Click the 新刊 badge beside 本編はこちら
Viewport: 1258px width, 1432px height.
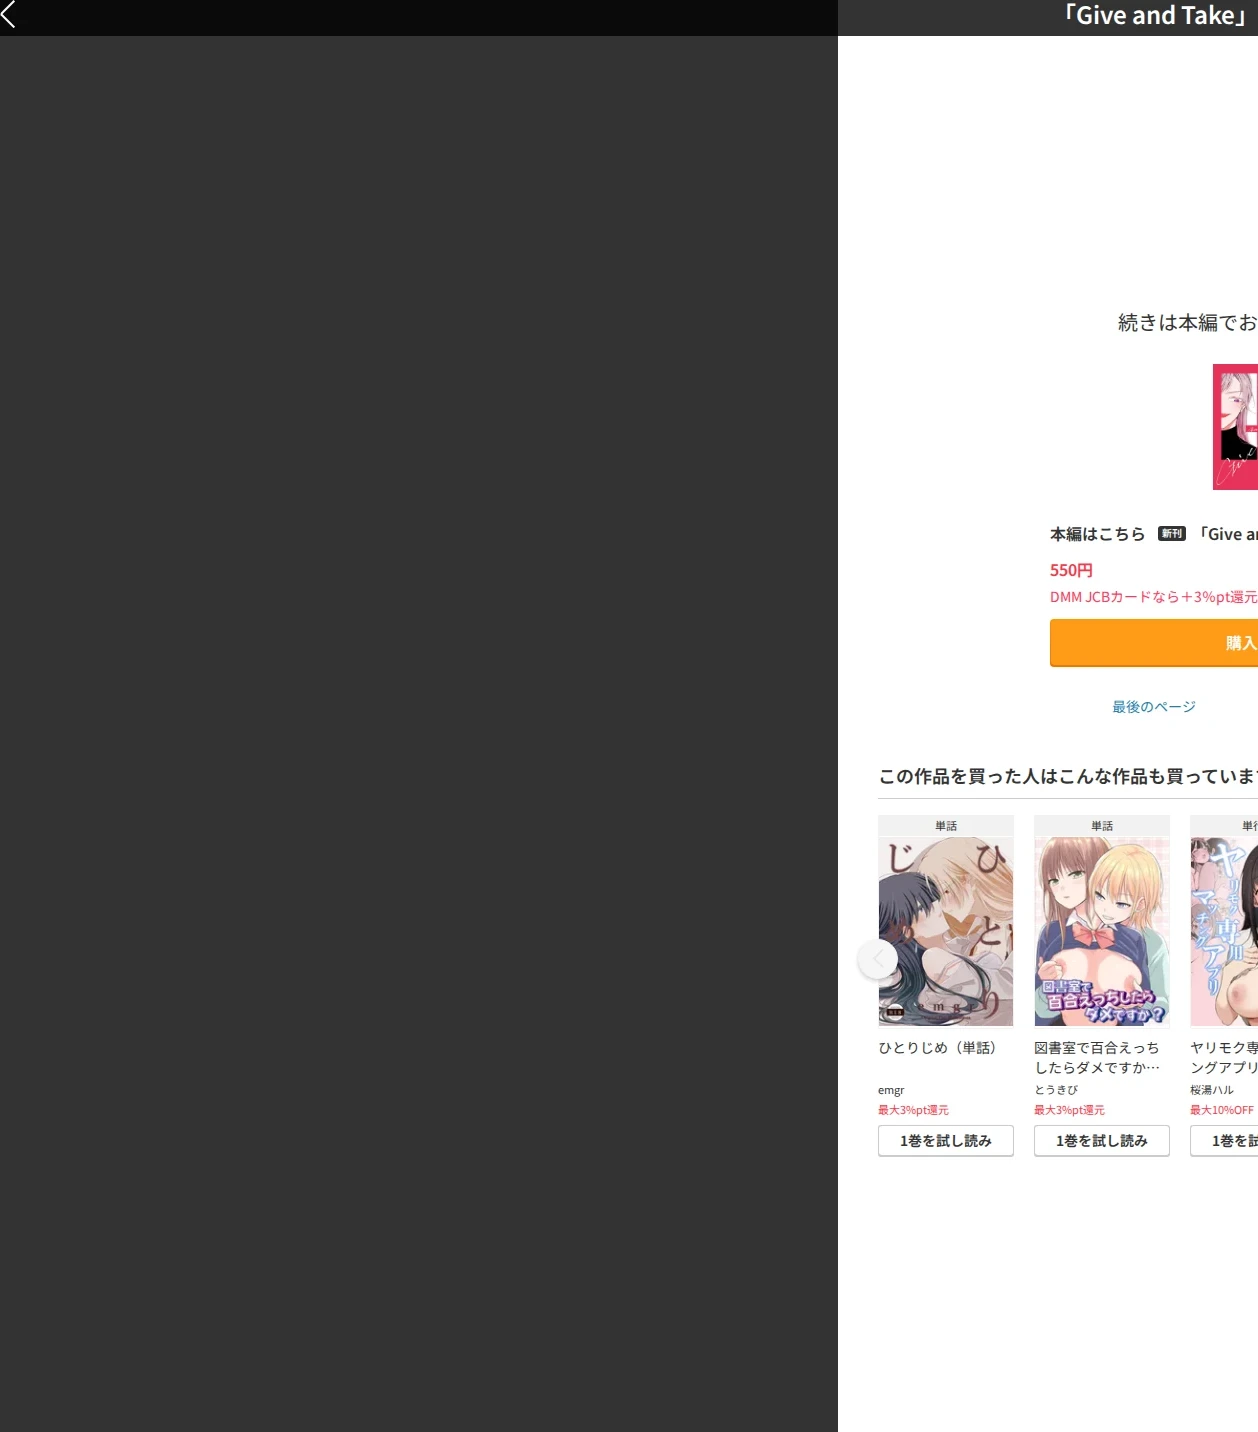(x=1172, y=534)
